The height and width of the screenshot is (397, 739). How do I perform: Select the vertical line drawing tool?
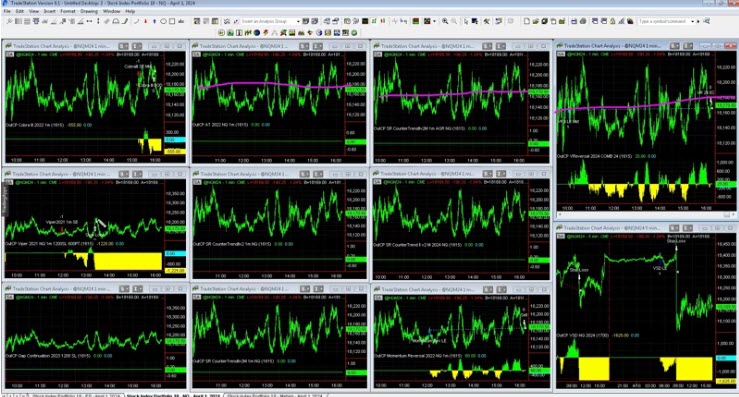(98, 21)
